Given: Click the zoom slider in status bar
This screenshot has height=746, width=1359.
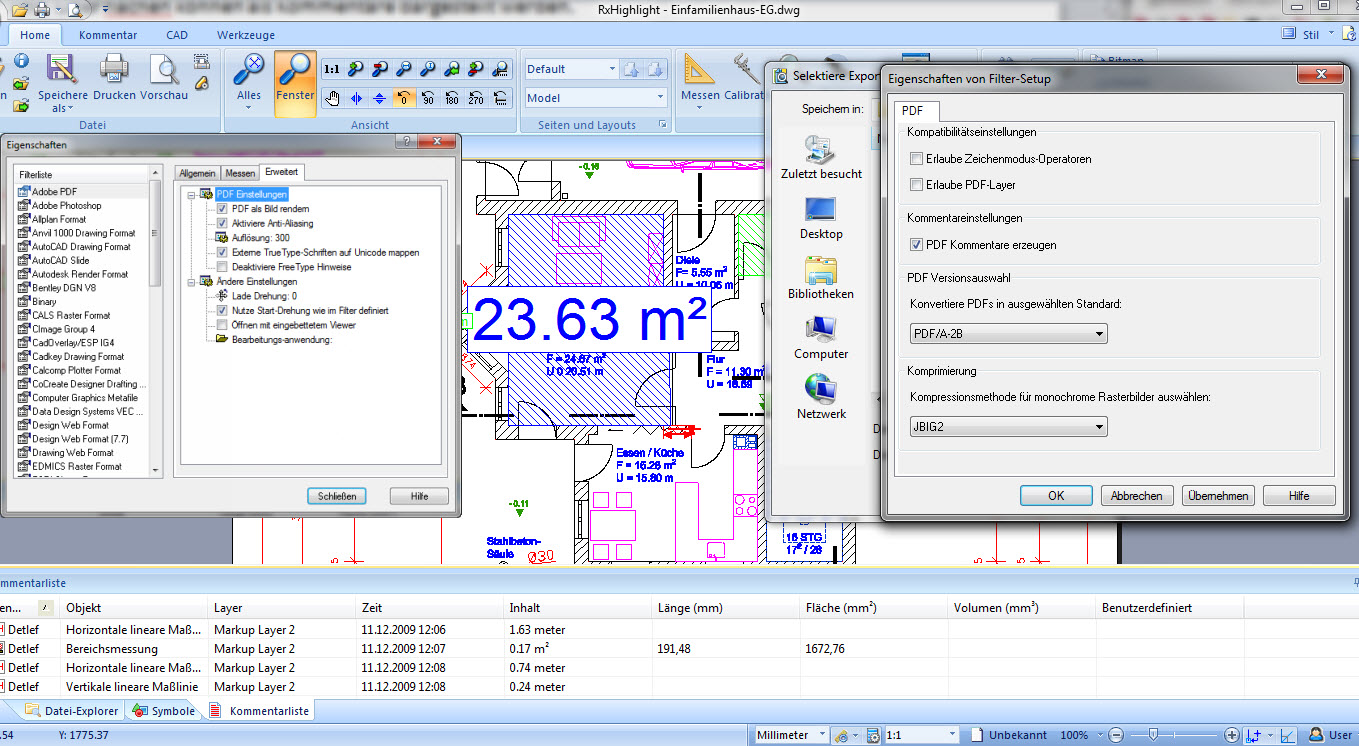Looking at the screenshot, I should pyautogui.click(x=1152, y=735).
